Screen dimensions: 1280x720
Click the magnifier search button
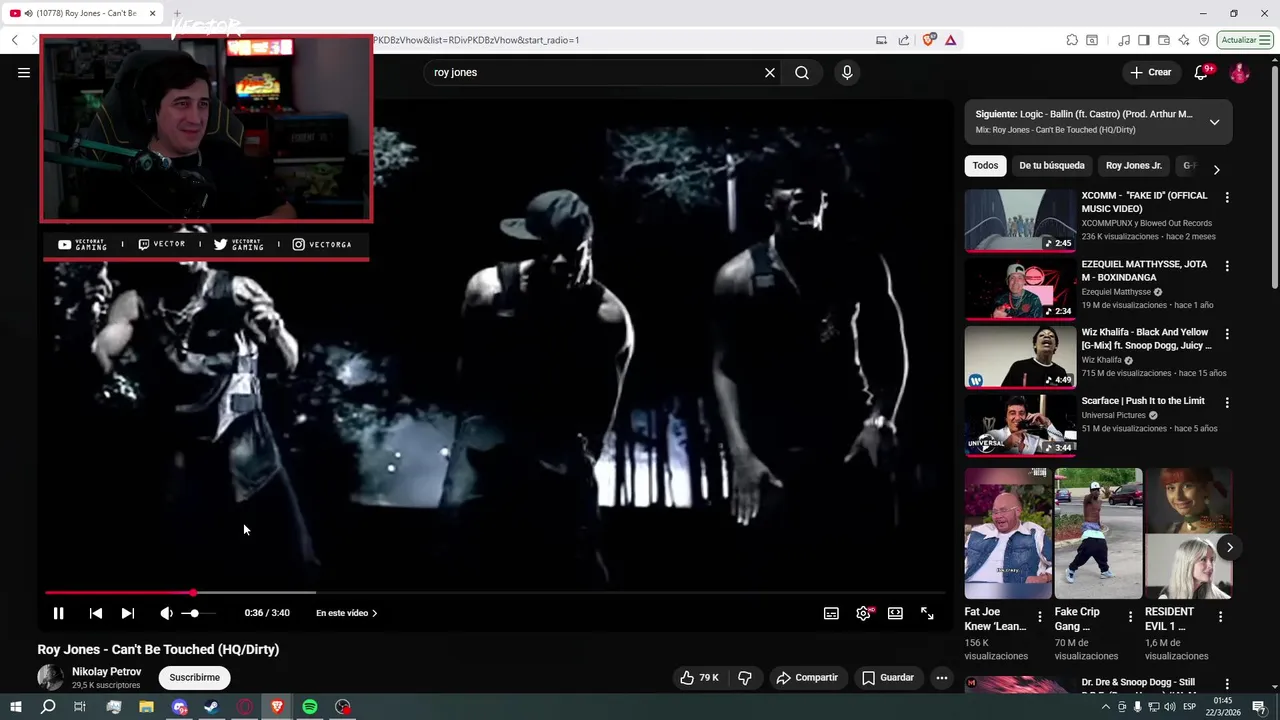802,72
